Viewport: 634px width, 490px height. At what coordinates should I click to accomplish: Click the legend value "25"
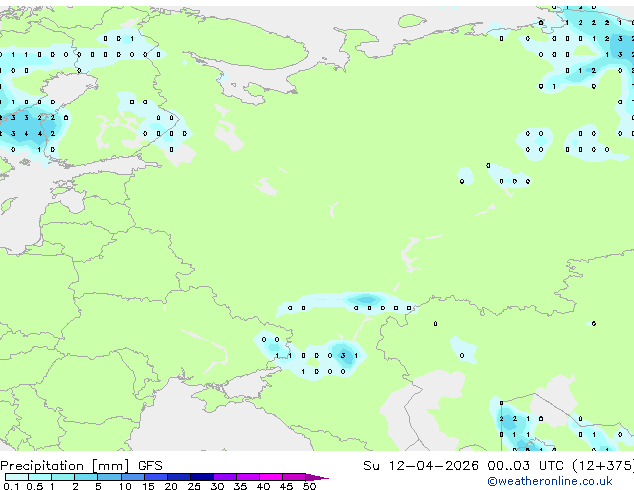point(194,486)
